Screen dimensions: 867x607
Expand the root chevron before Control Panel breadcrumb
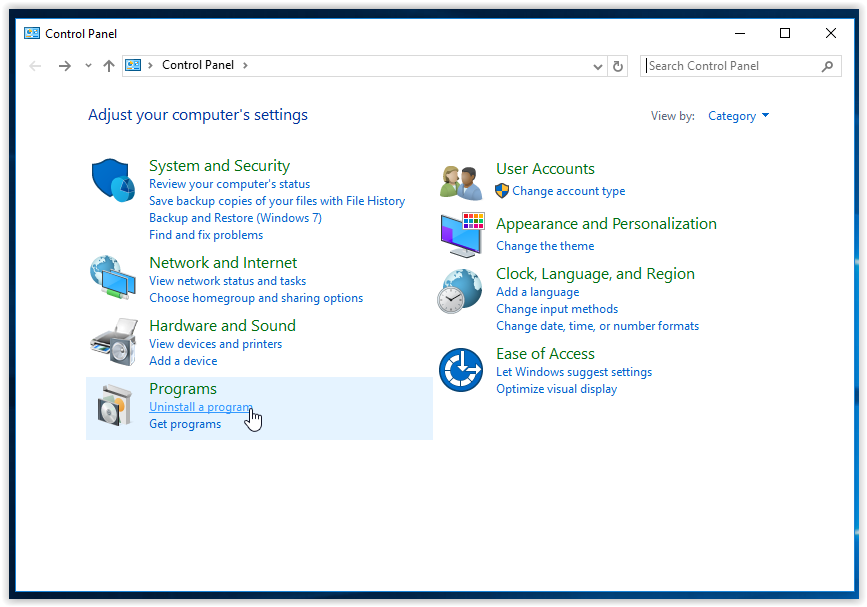click(150, 65)
